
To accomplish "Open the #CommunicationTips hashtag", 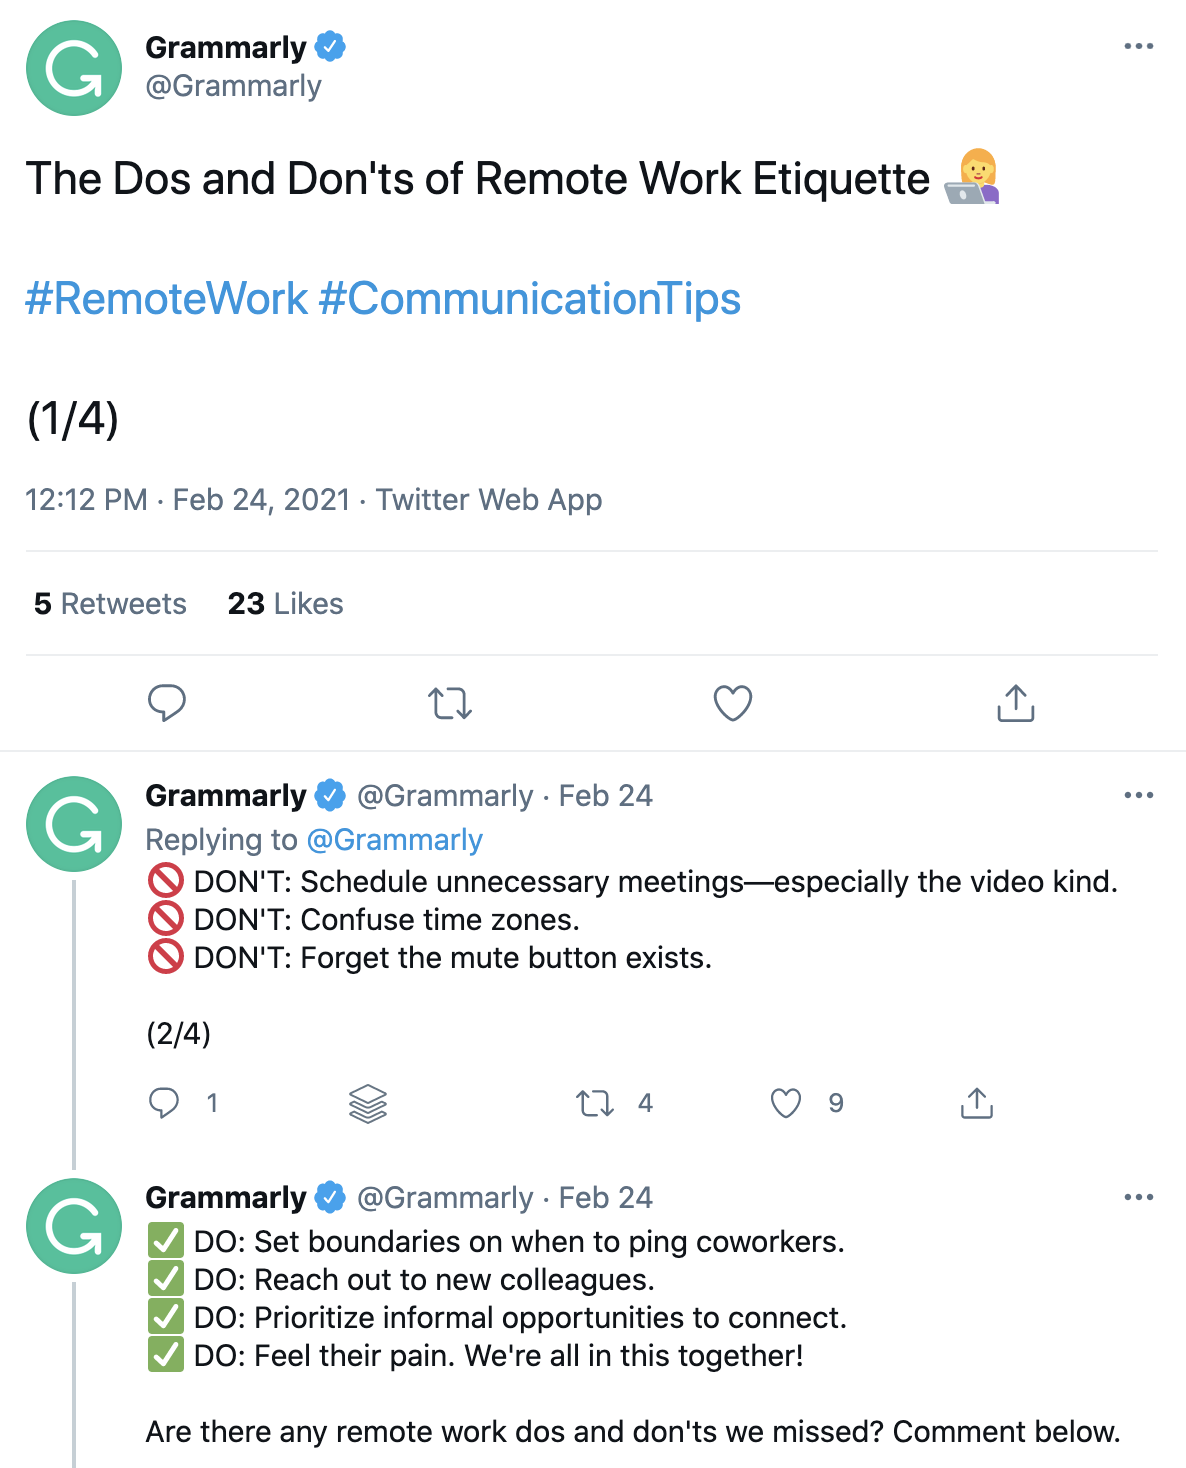I will tap(529, 299).
